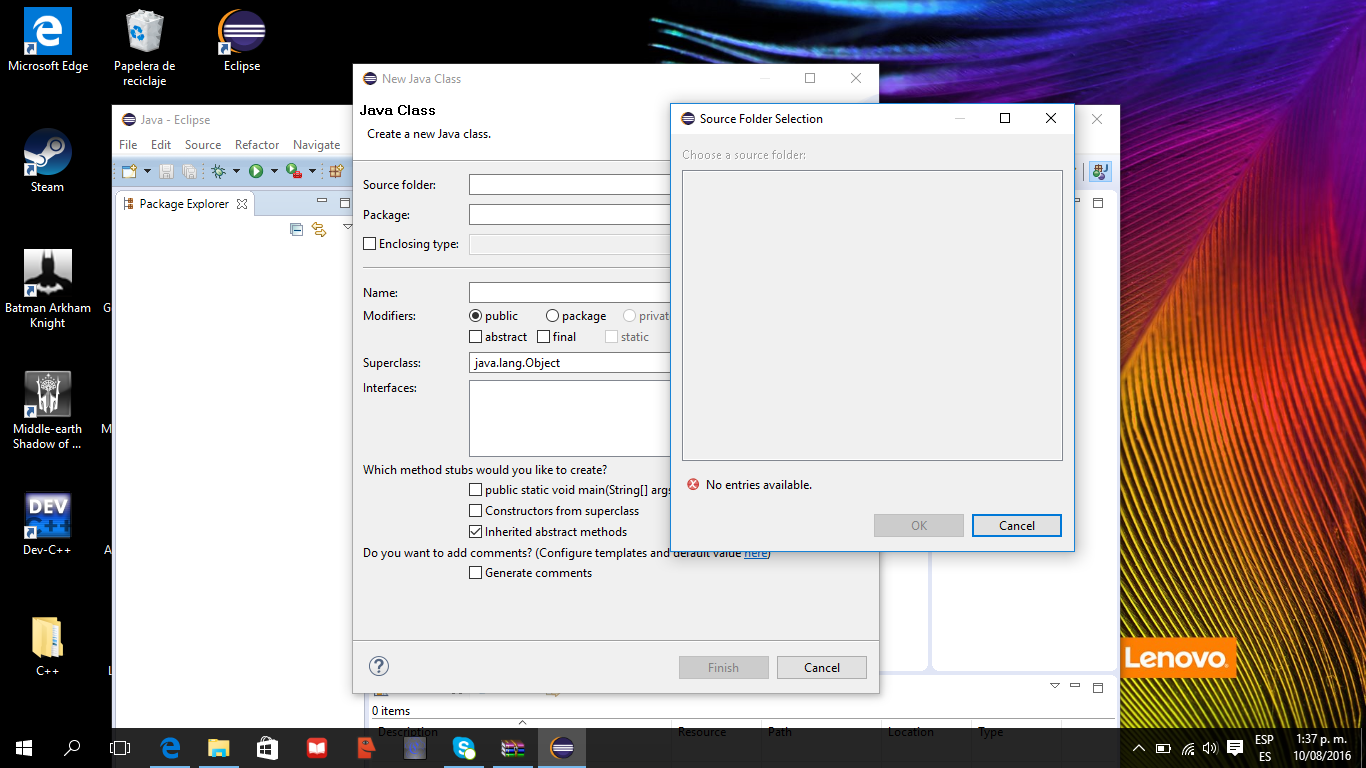Uncheck Inherited abstract methods checkbox
The image size is (1366, 768).
[476, 532]
